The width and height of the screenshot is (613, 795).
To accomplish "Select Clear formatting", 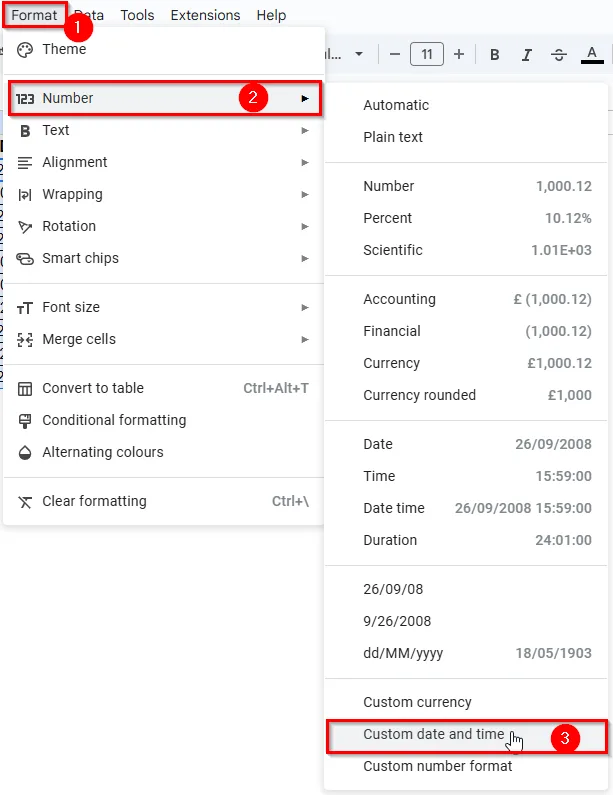I will click(x=164, y=501).
